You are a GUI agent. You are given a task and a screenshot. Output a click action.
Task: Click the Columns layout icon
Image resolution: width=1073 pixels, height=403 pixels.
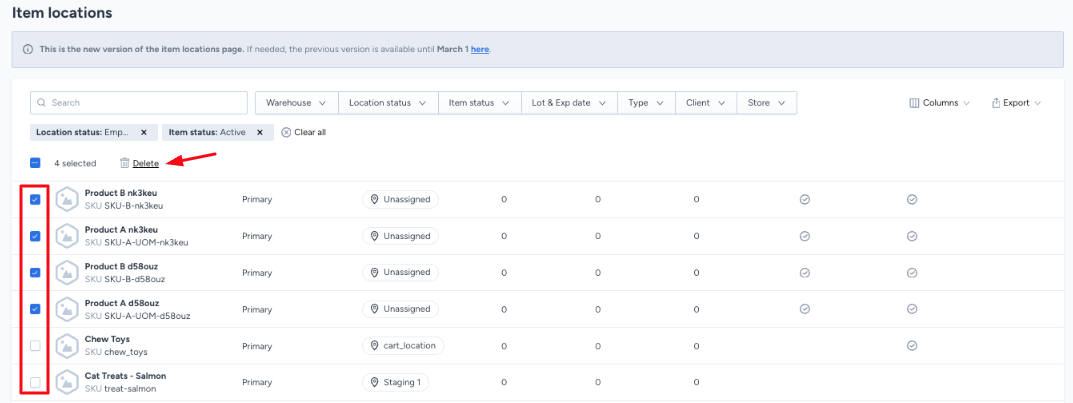pyautogui.click(x=914, y=103)
